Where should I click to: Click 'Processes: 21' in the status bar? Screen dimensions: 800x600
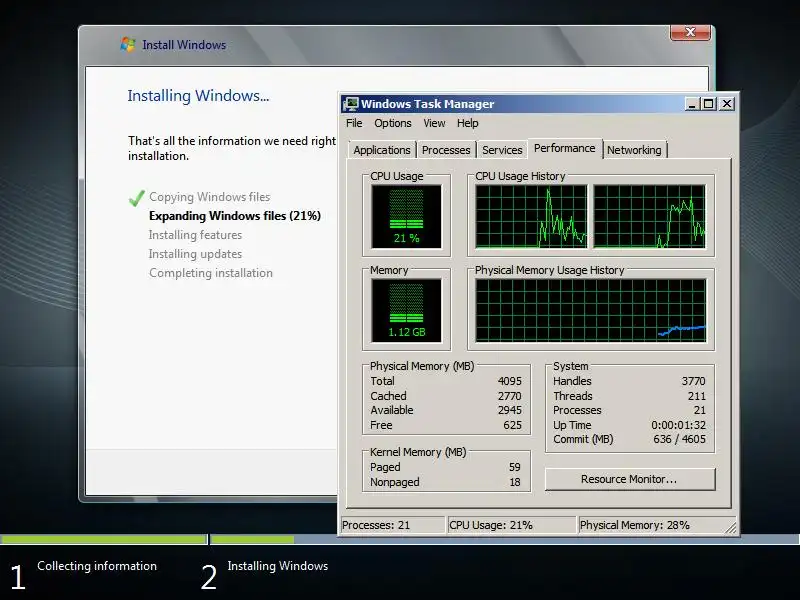coord(376,525)
